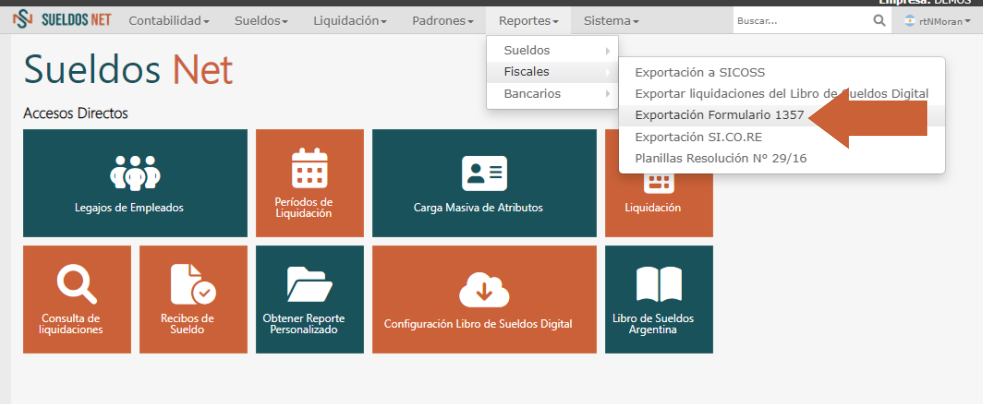Open Configuración Libro de Sueldos Digital cloud icon

click(484, 289)
